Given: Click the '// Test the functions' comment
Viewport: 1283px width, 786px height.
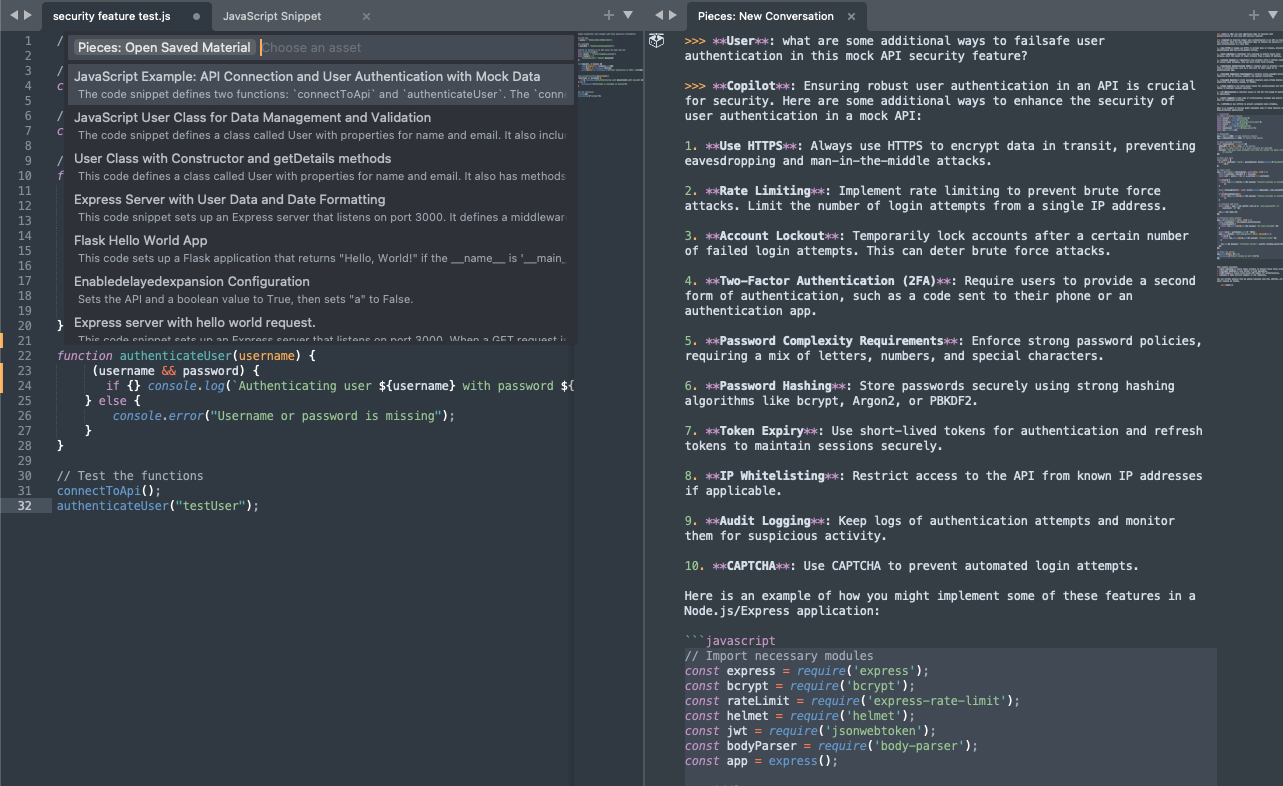Looking at the screenshot, I should pyautogui.click(x=130, y=476).
